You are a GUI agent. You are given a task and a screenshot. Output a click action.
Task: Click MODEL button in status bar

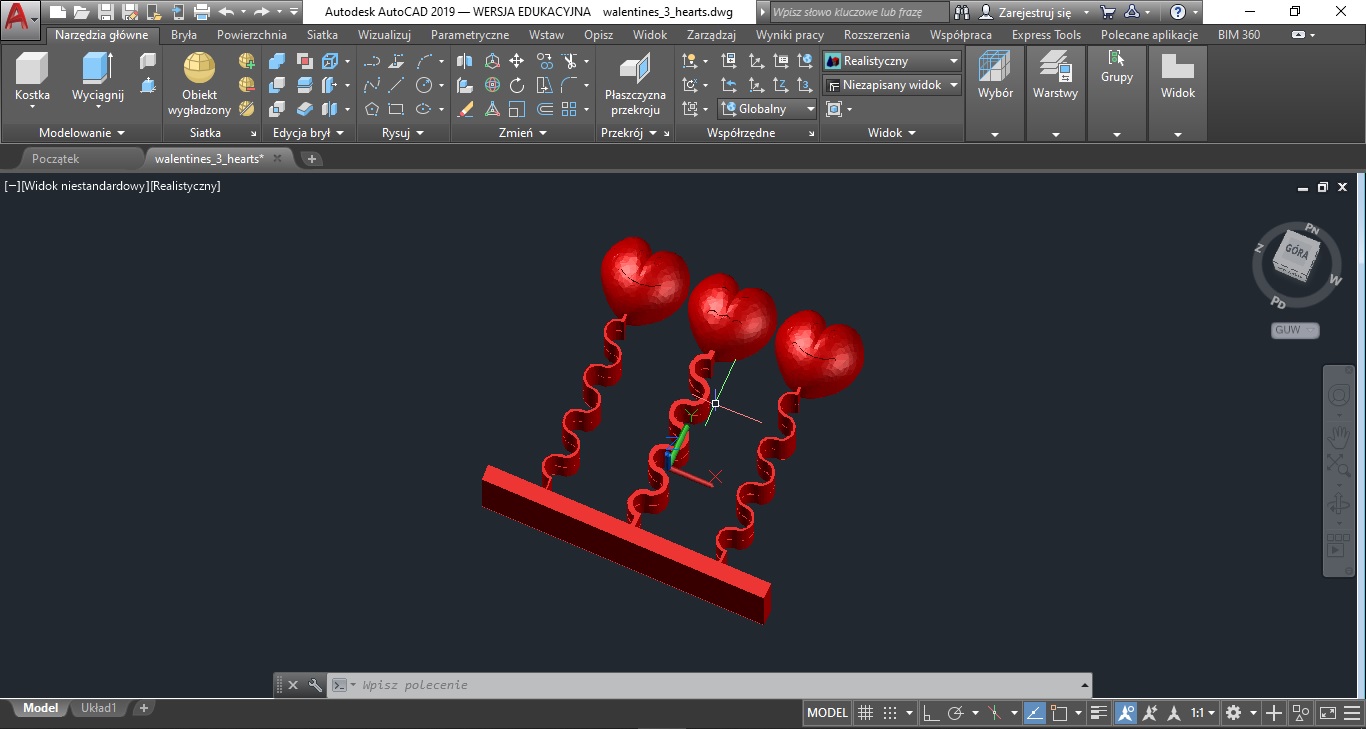click(827, 713)
